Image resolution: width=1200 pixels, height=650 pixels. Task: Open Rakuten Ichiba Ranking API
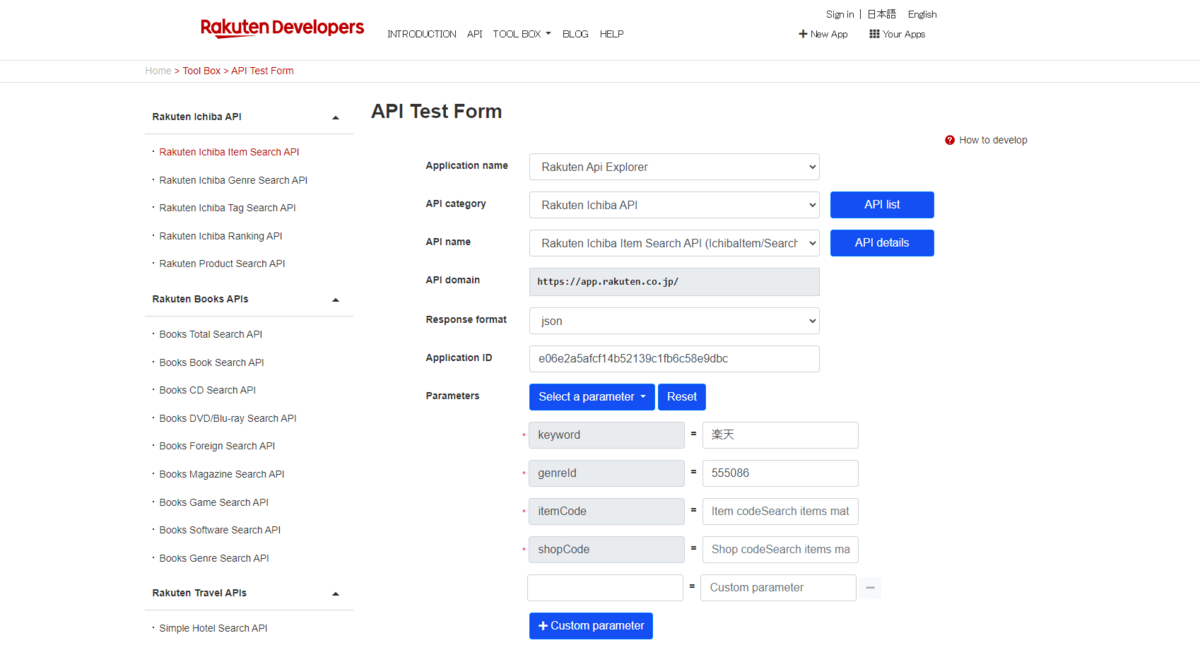pos(221,236)
